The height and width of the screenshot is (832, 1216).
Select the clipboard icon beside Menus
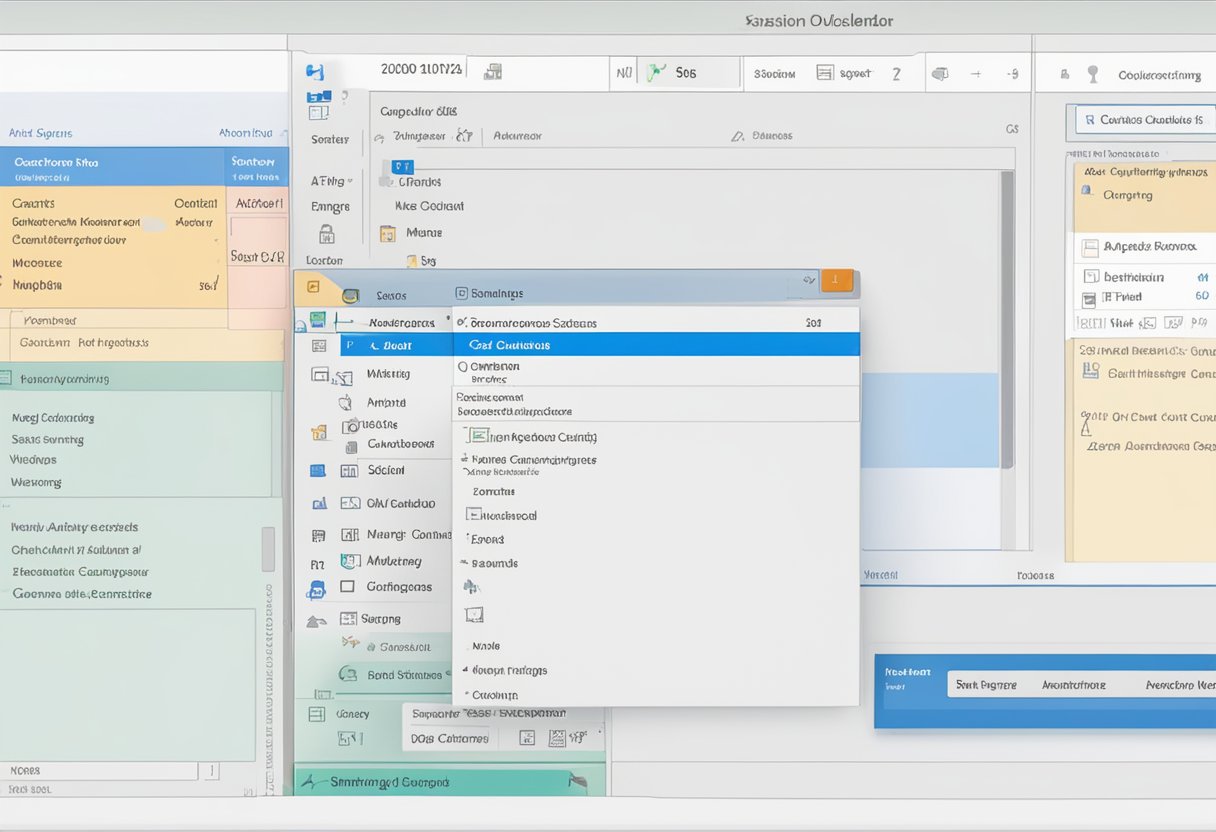click(387, 232)
